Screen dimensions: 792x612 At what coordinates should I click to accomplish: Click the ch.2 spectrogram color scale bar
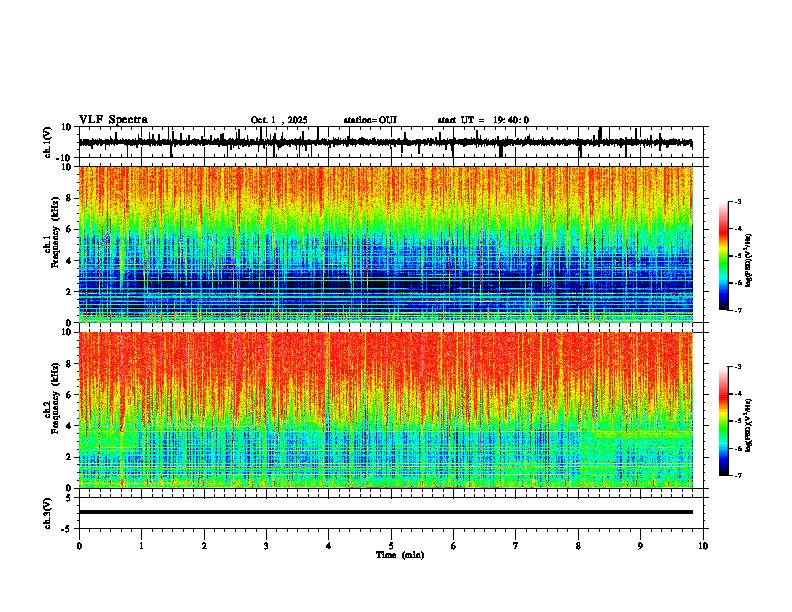(724, 421)
